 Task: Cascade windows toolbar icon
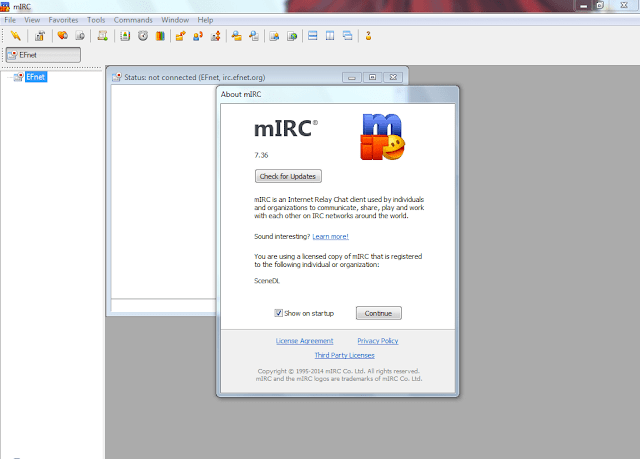pyautogui.click(x=347, y=36)
